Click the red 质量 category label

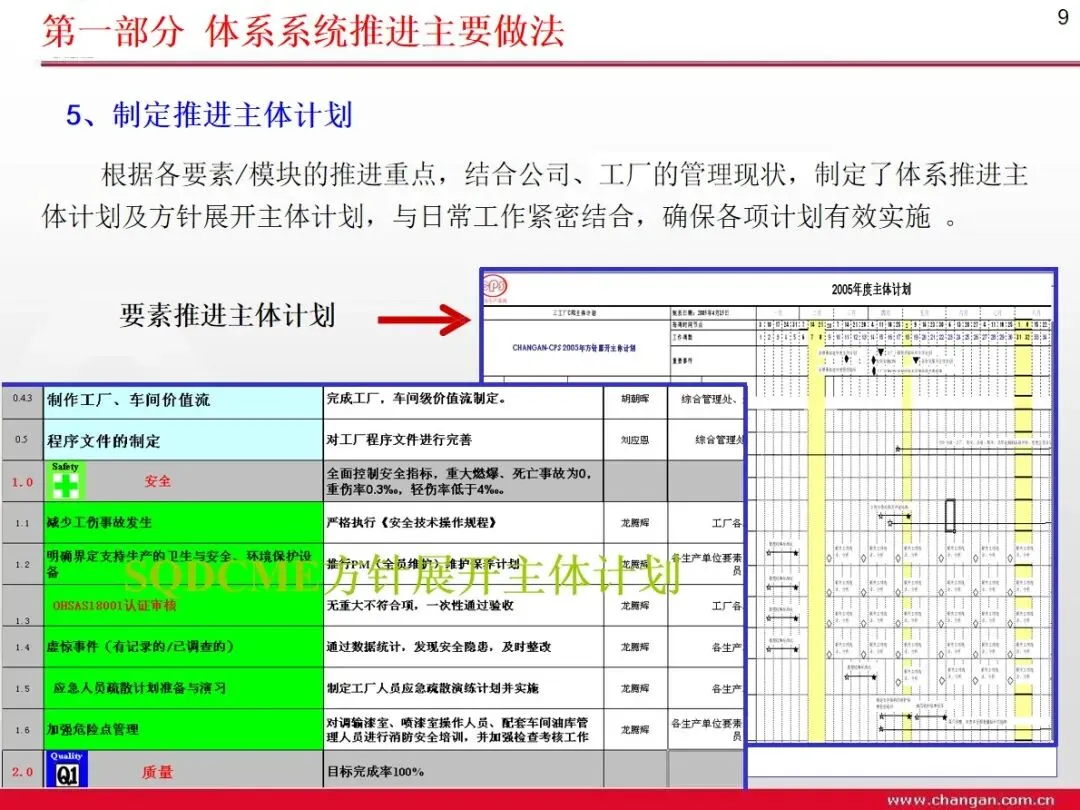[x=157, y=772]
